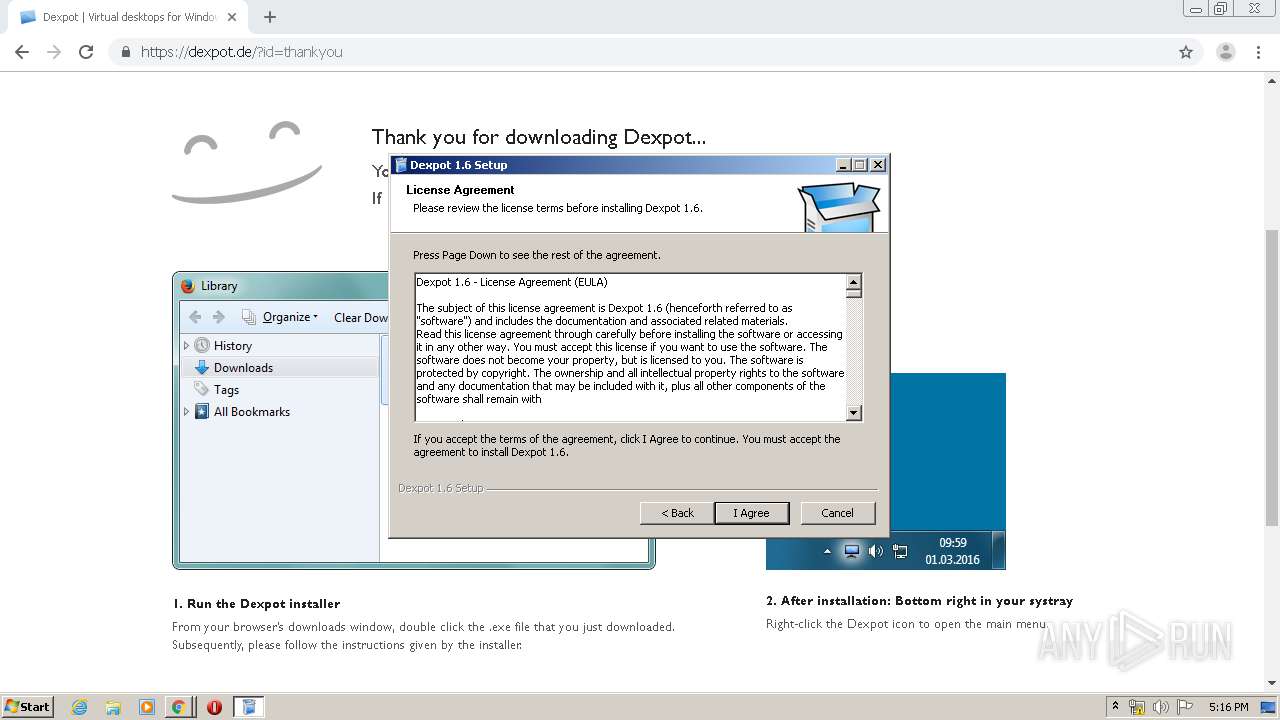Close the Dexpot browser tab
Screen dimensions: 1280x720
tap(232, 17)
